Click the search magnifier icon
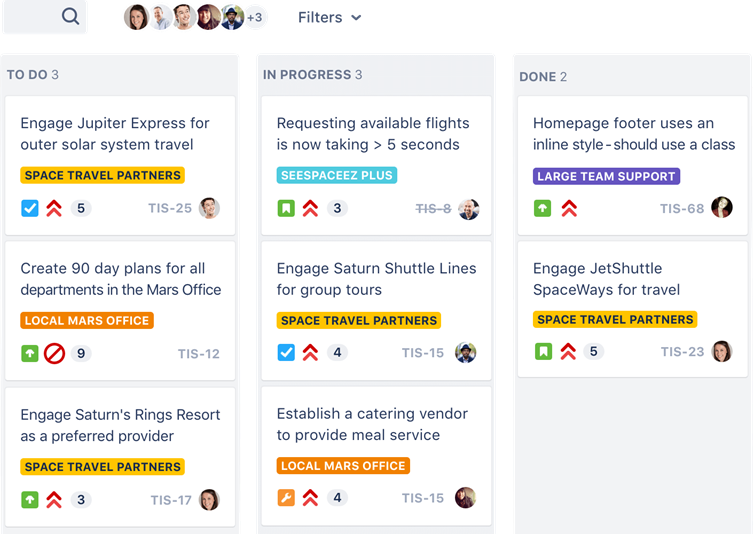Image resolution: width=754 pixels, height=534 pixels. [70, 16]
